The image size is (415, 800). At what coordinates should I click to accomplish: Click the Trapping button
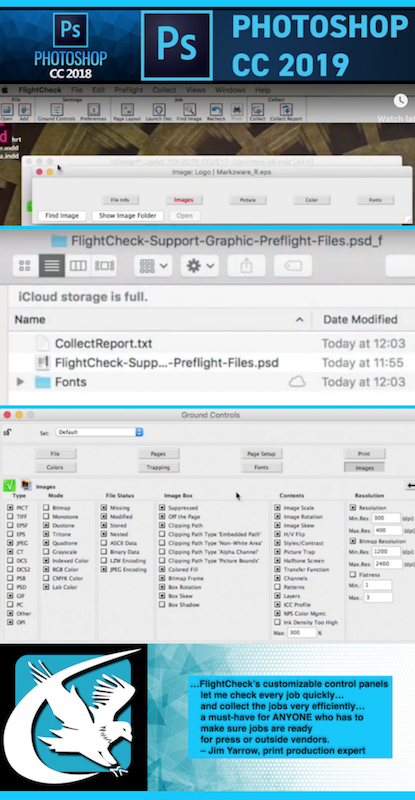coord(158,467)
